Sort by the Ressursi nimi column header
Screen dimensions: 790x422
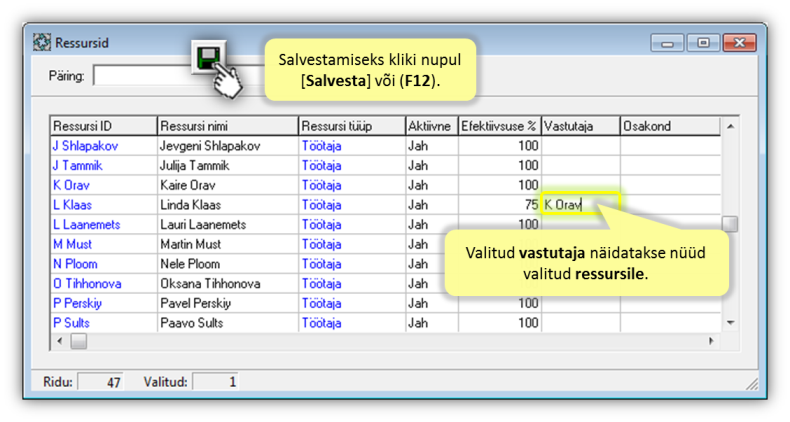(x=228, y=126)
